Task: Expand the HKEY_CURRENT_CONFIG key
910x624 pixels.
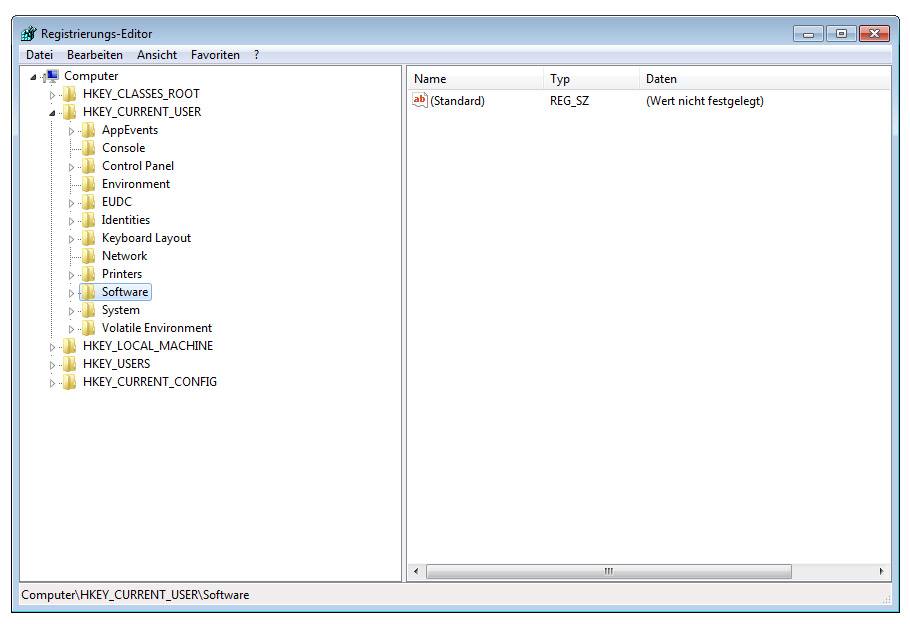Action: click(52, 383)
